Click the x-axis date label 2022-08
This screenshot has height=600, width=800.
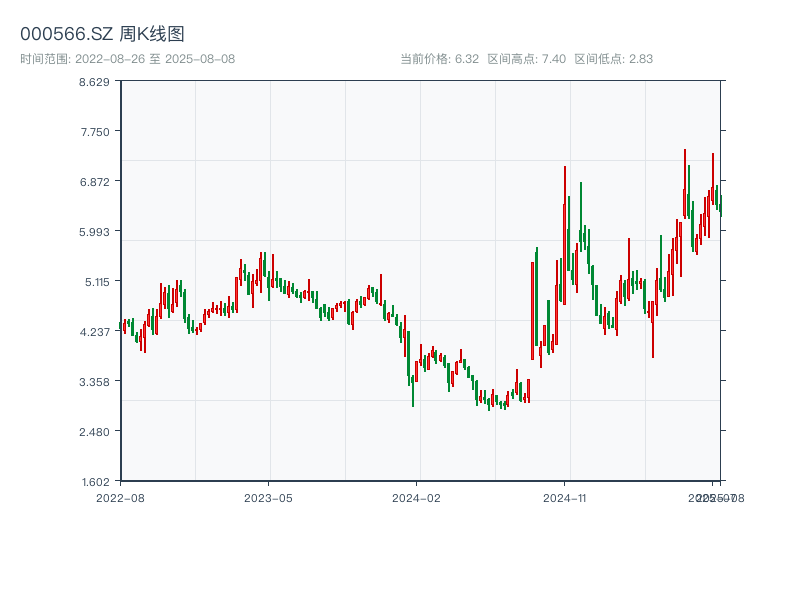click(120, 498)
